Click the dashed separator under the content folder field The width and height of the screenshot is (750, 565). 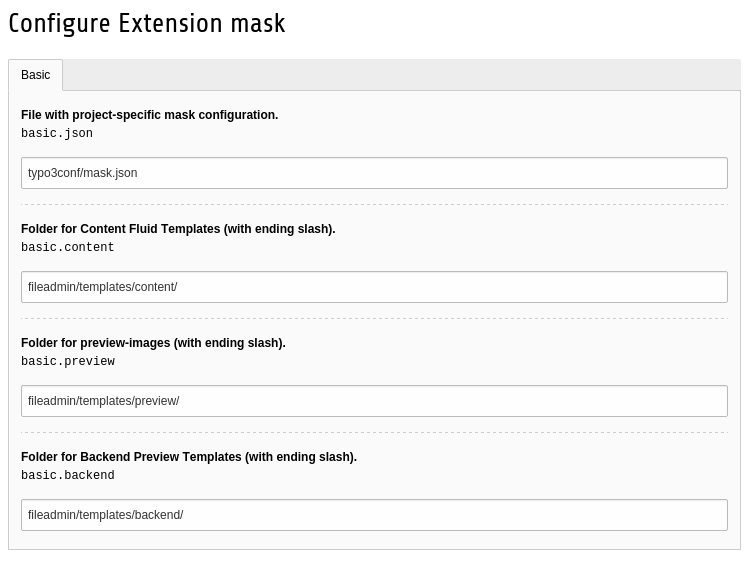(374, 319)
